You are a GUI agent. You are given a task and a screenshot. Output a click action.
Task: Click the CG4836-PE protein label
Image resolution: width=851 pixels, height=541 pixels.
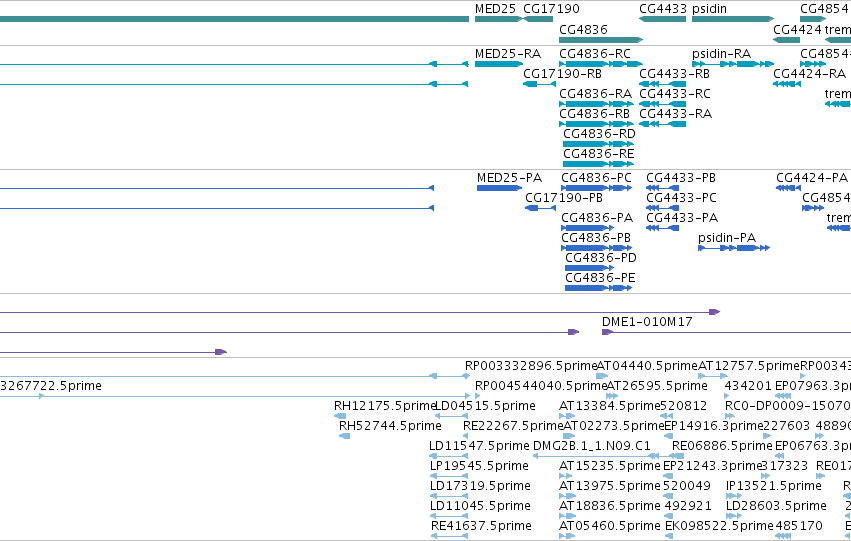600,278
